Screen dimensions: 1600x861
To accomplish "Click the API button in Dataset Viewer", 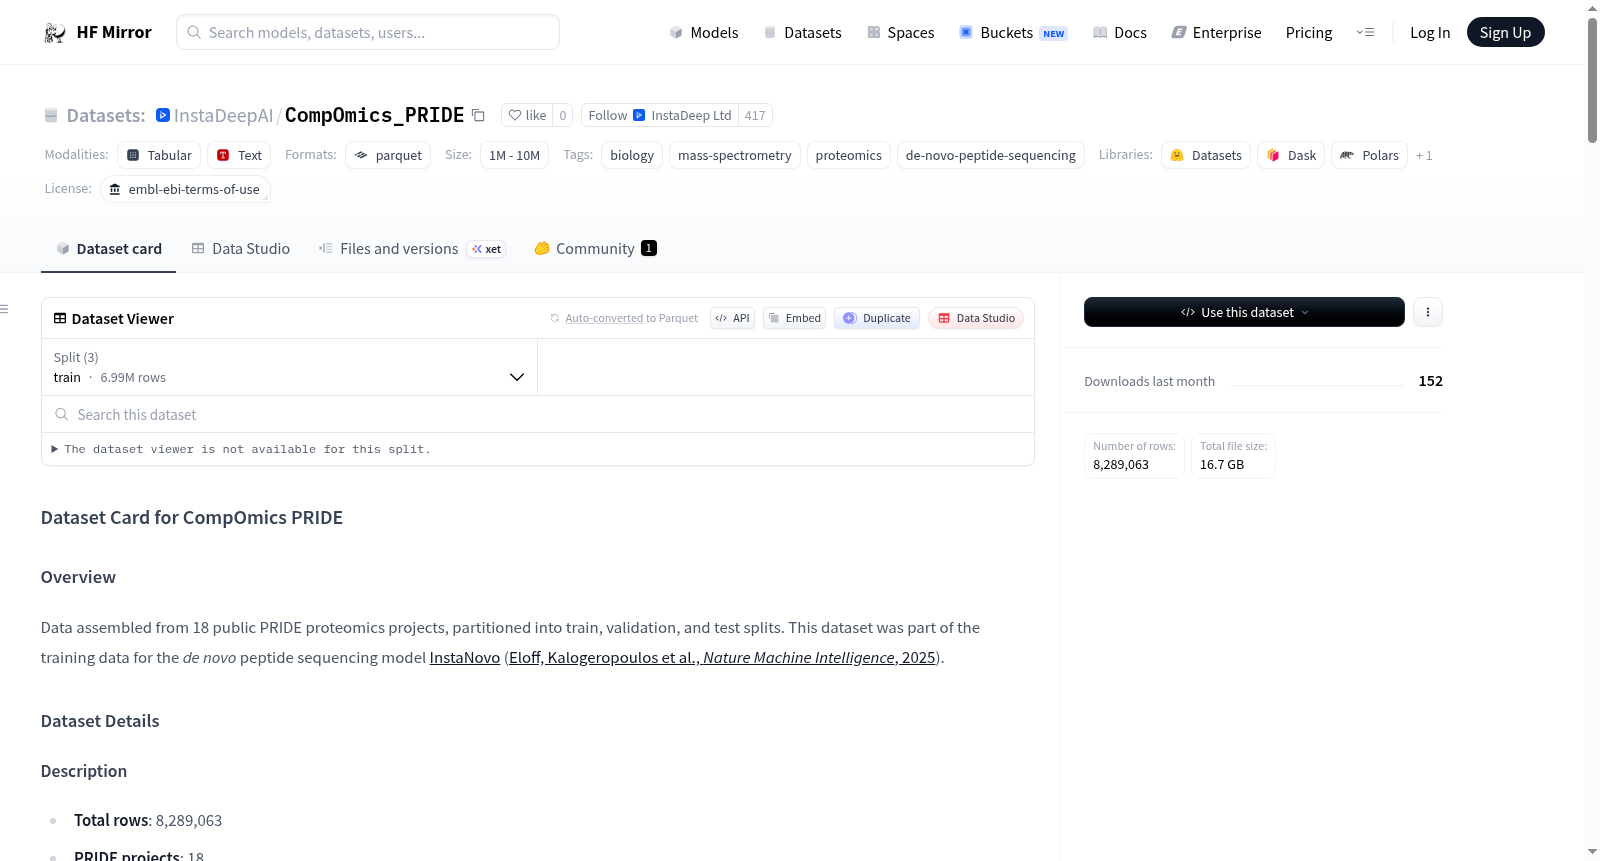I will pos(732,318).
